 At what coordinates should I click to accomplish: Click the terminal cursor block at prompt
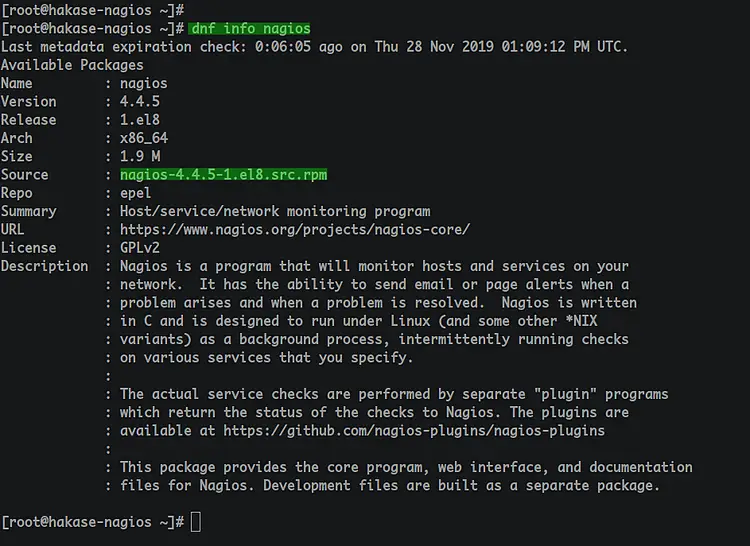click(196, 522)
